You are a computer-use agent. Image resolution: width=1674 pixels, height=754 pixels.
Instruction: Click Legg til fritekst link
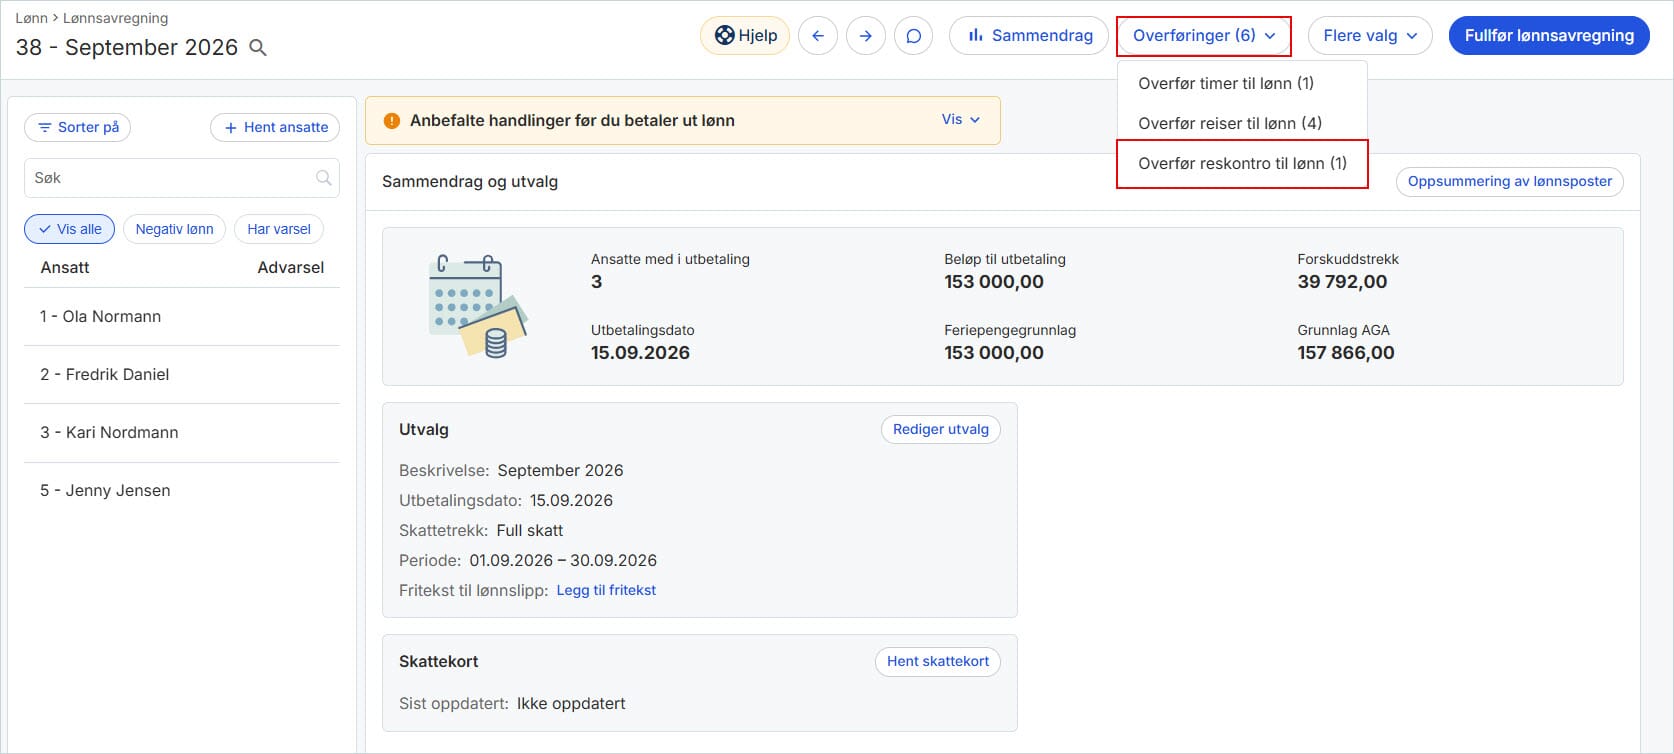[x=606, y=590]
